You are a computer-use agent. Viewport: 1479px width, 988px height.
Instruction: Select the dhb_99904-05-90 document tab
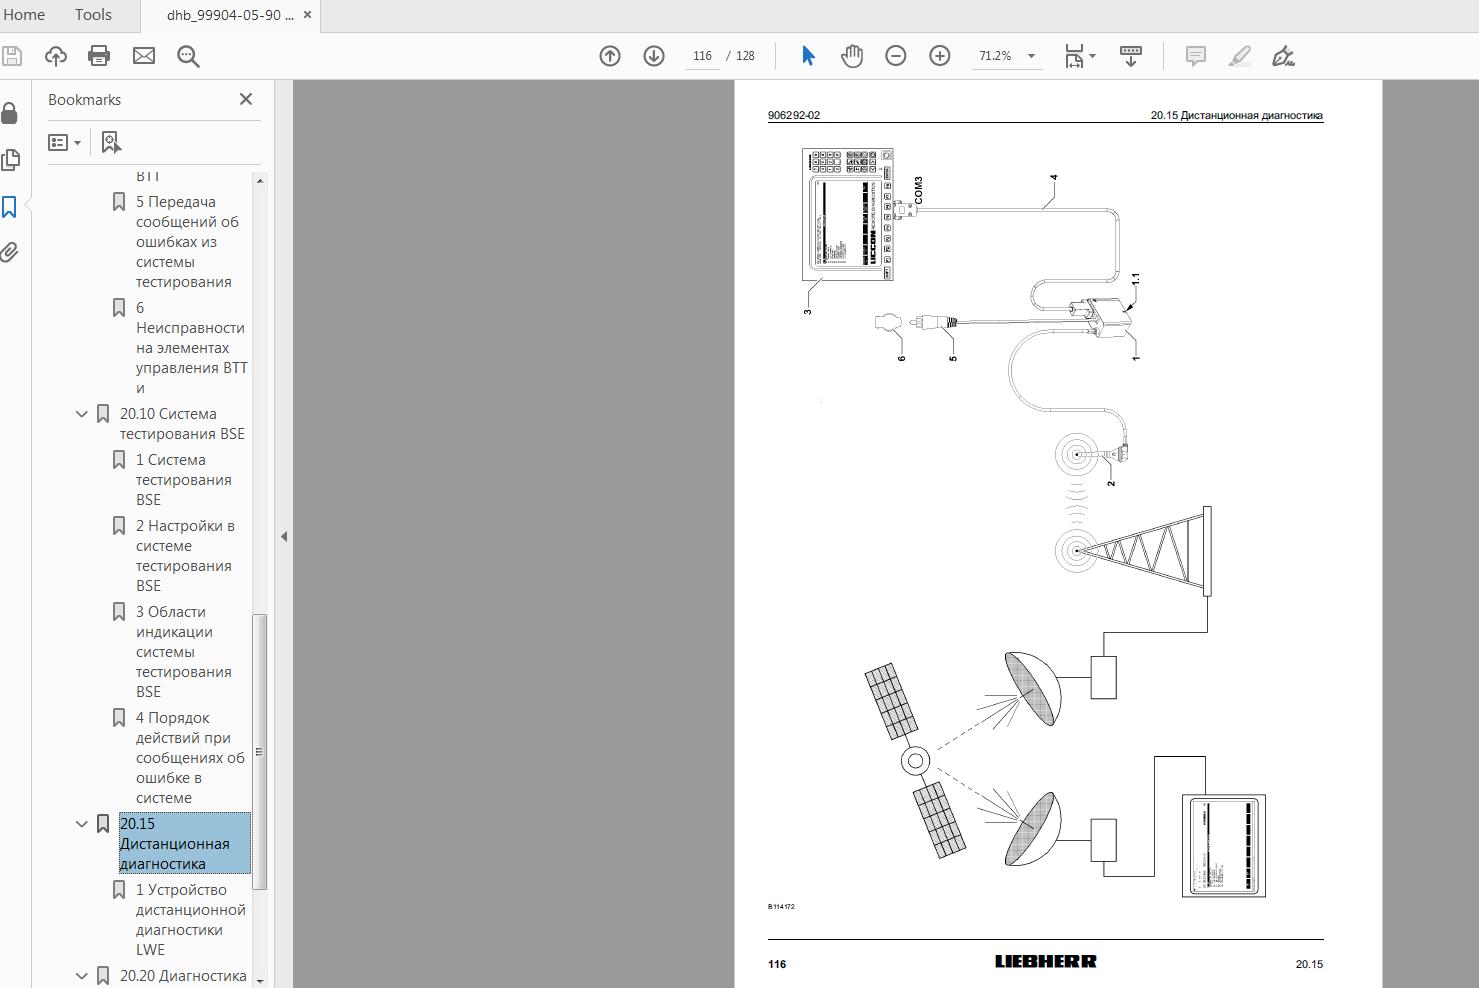point(229,16)
